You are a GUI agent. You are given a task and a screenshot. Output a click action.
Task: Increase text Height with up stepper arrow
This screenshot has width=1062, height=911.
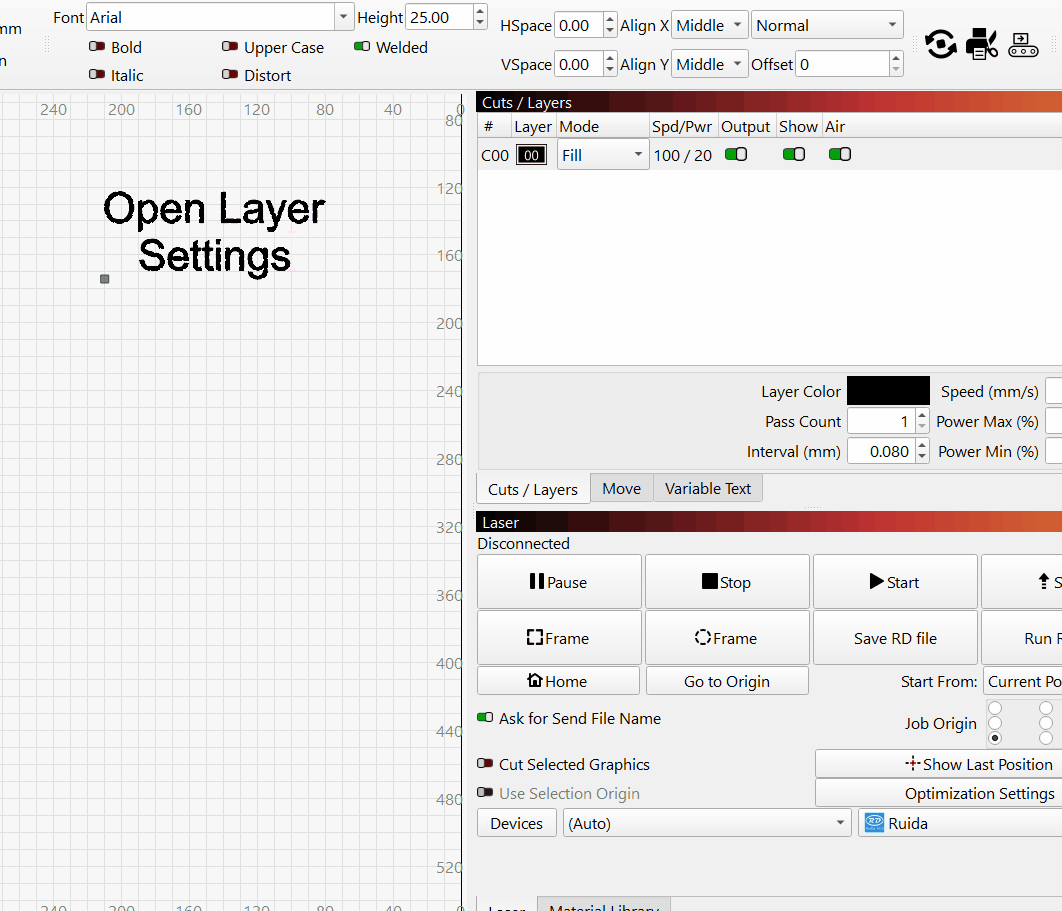pos(480,12)
